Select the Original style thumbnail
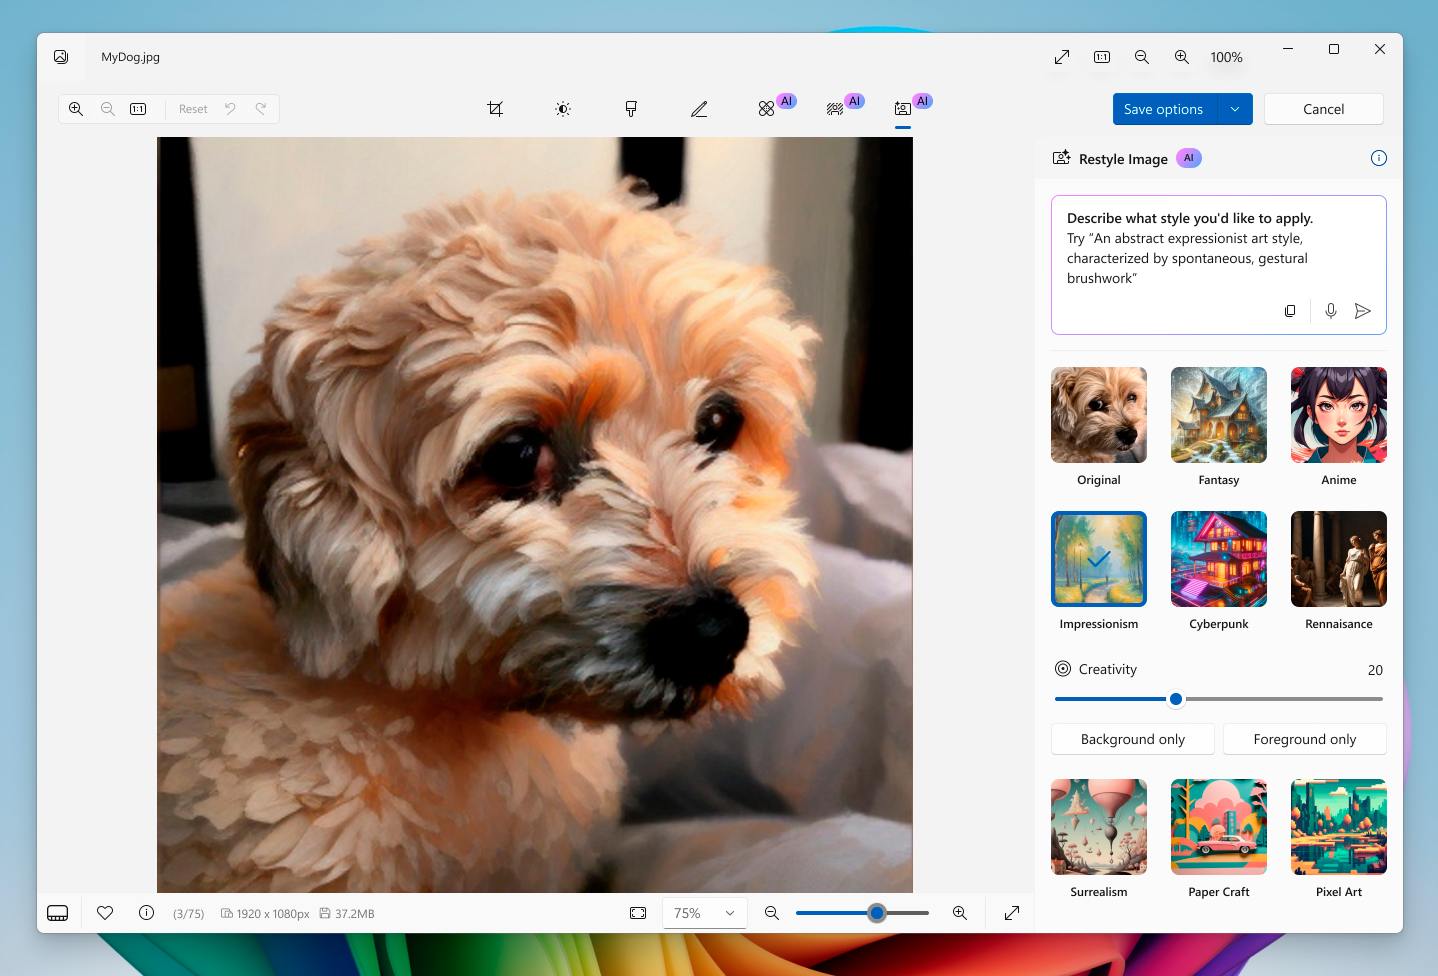1438x976 pixels. pyautogui.click(x=1099, y=415)
